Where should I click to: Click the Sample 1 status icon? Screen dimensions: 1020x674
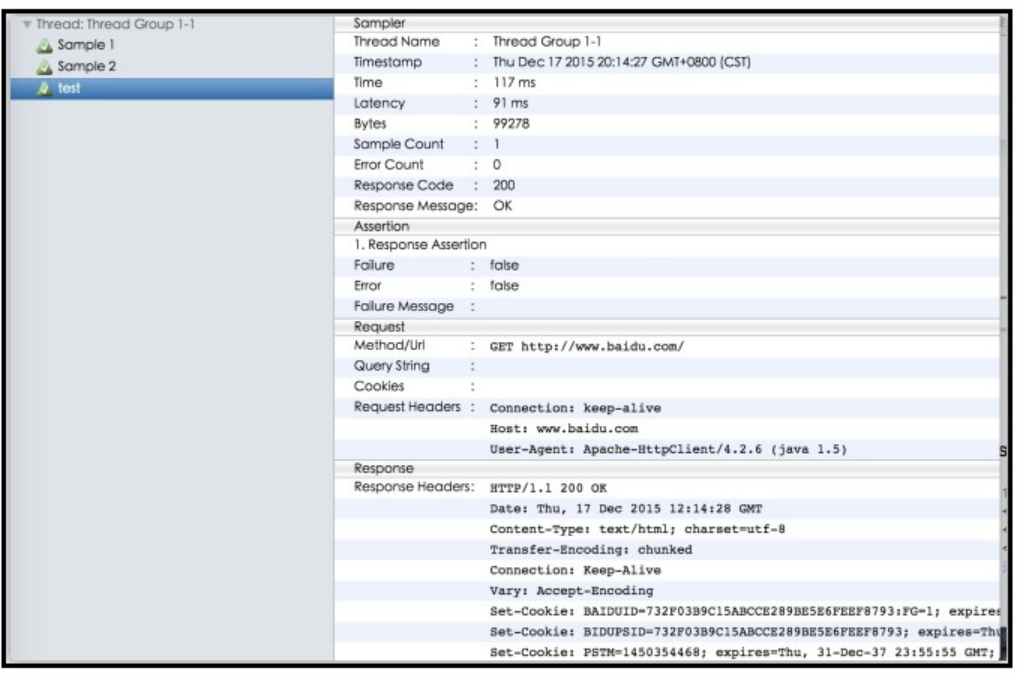[44, 46]
